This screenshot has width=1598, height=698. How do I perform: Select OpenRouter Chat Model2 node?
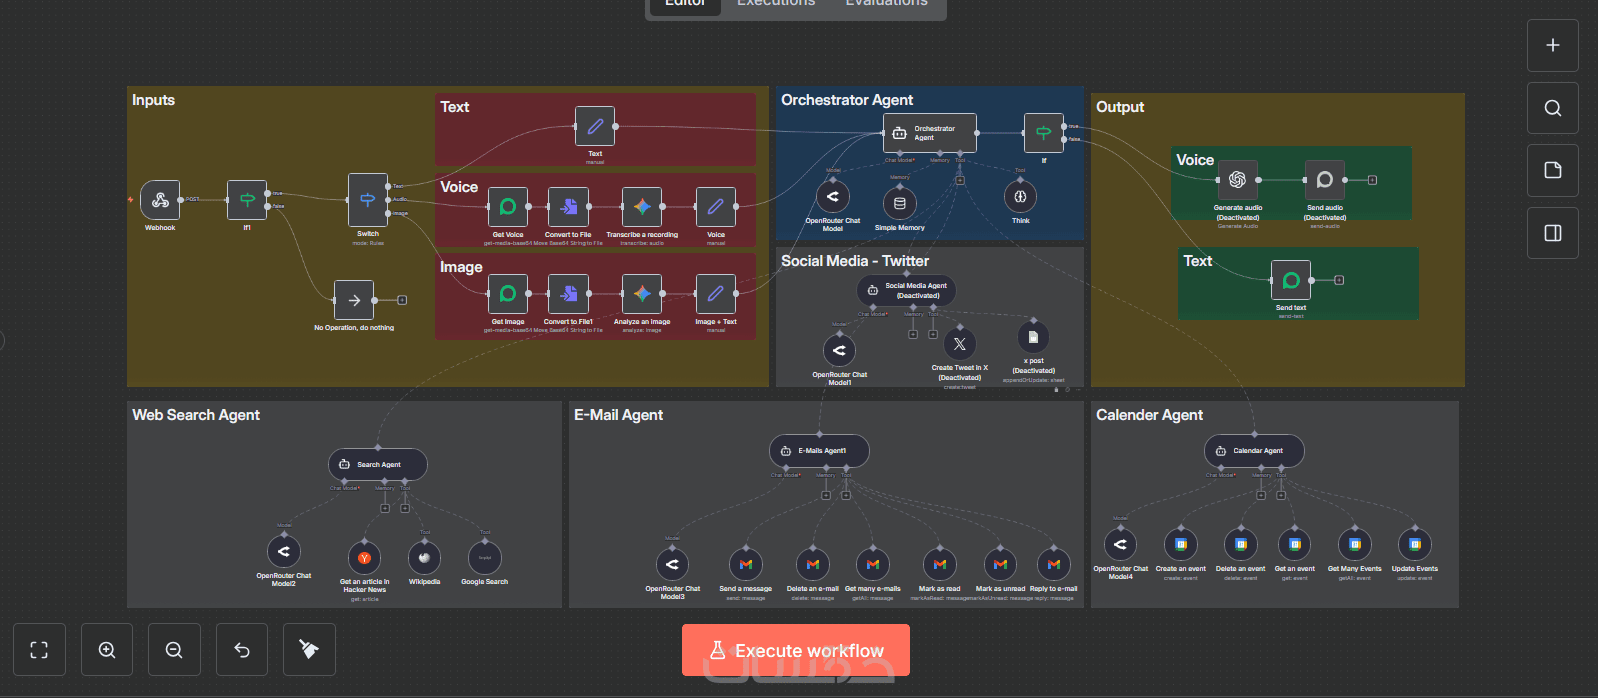pos(284,551)
